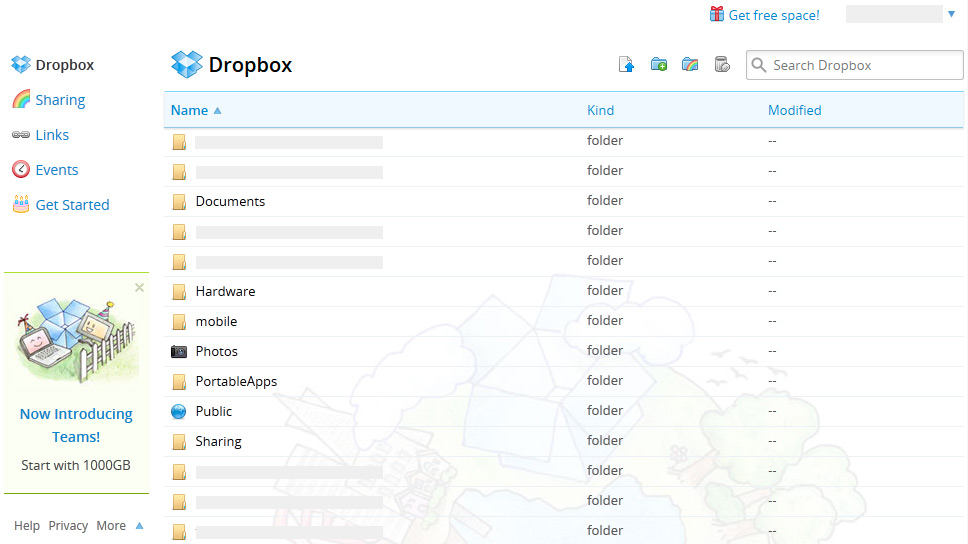
Task: Click the Get free space! link
Action: 774,15
